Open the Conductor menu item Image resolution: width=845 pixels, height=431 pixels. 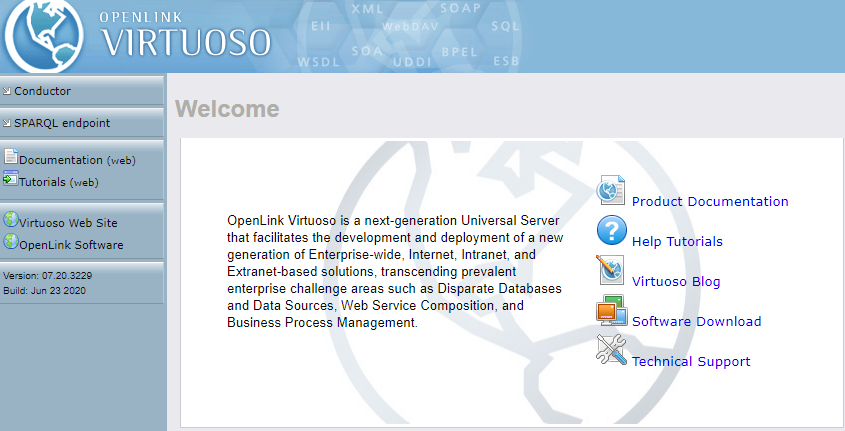[43, 91]
